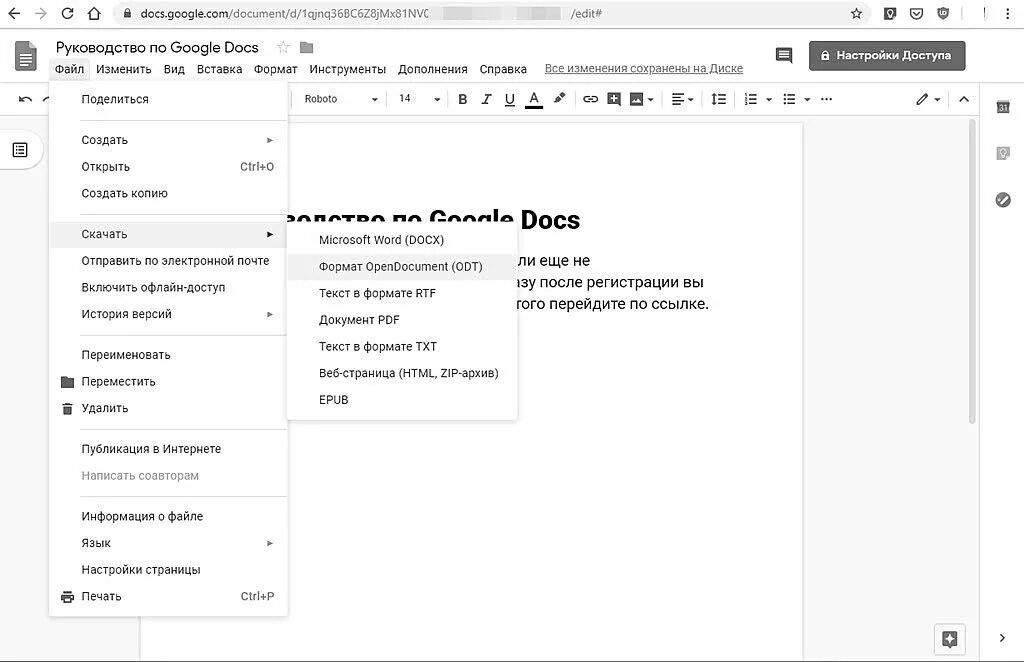Open the Keep side panel icon
Screen dimensions: 1024x662
pyautogui.click(x=1003, y=153)
